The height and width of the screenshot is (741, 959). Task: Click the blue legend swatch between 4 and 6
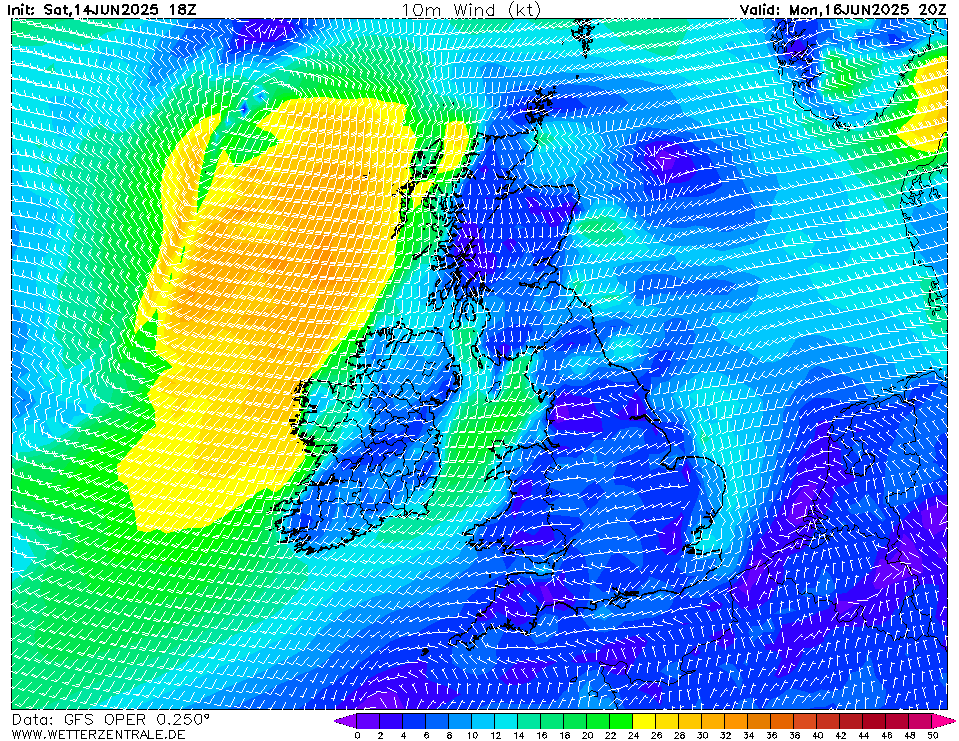click(414, 721)
